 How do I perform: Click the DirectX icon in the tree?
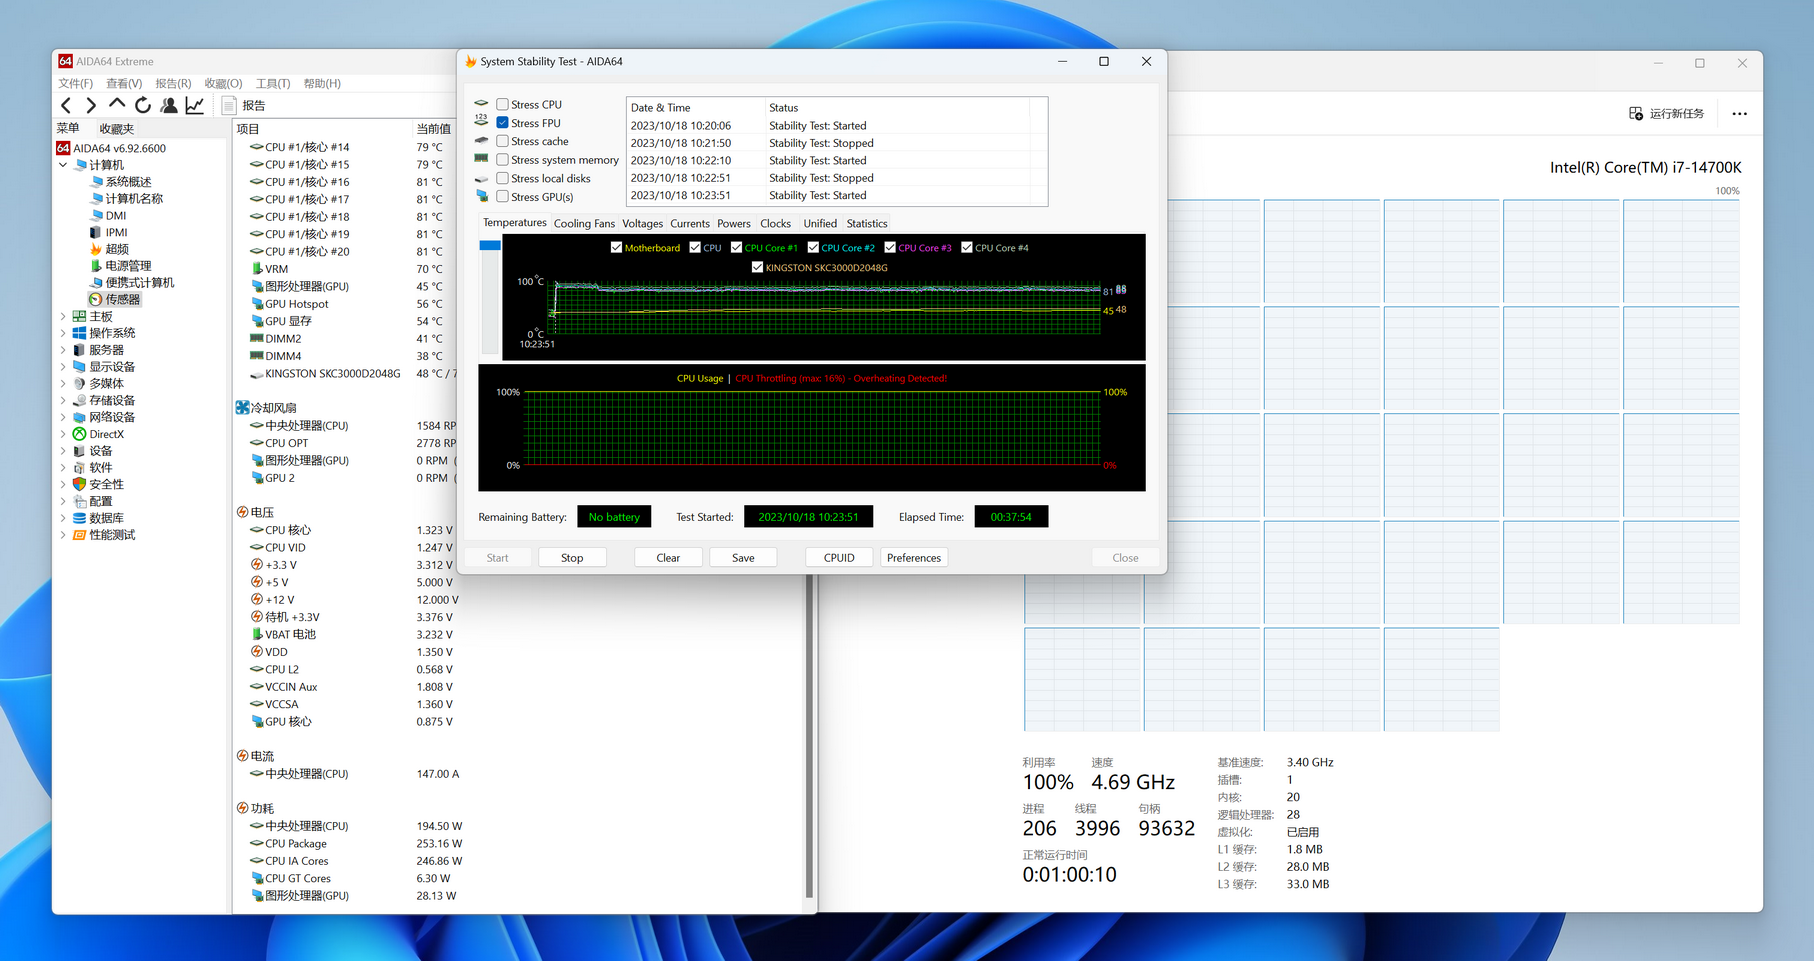tap(79, 434)
